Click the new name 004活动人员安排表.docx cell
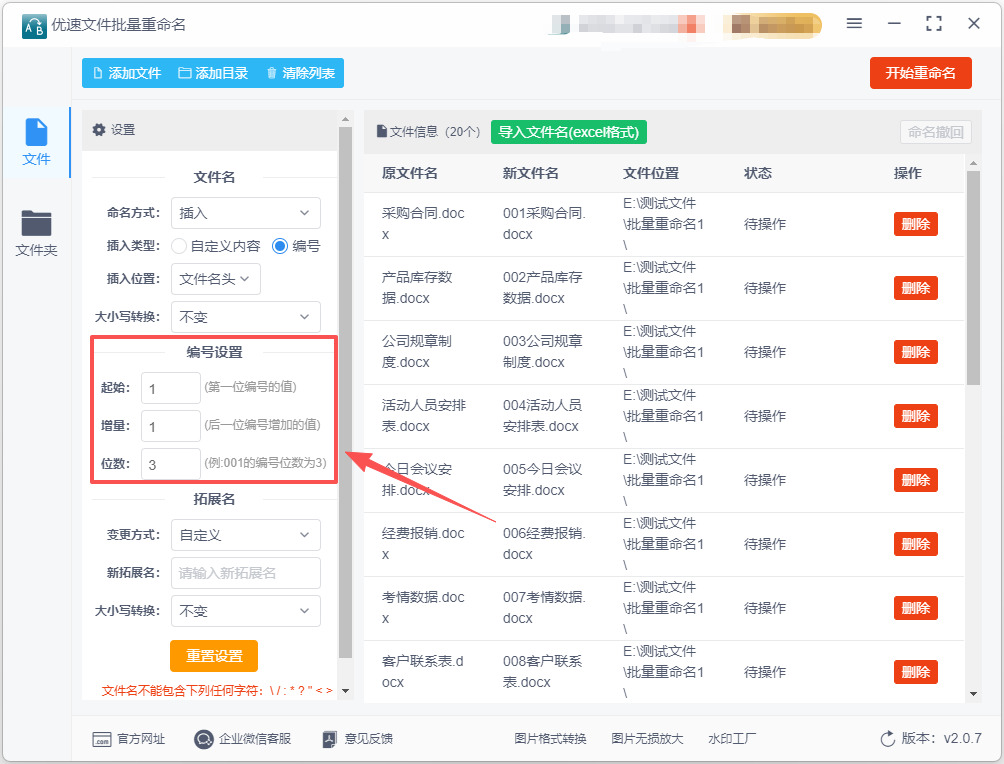The width and height of the screenshot is (1004, 764). 542,416
